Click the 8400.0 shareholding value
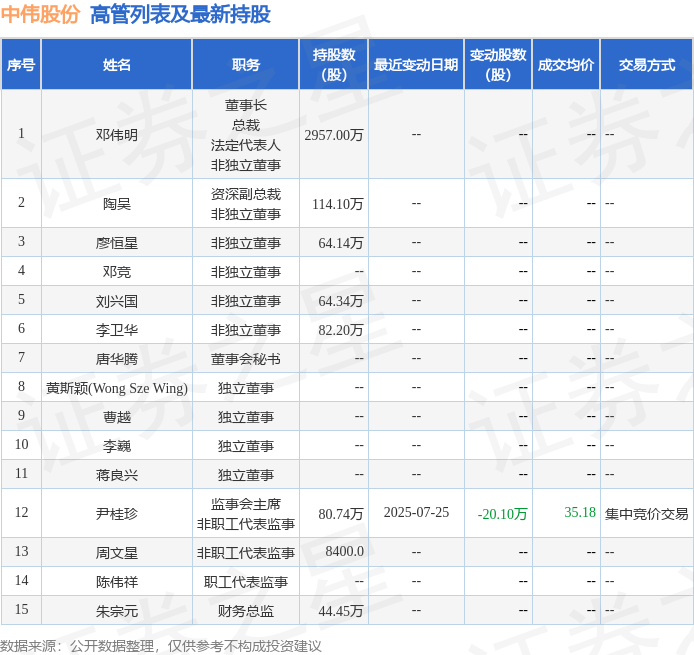This screenshot has height=655, width=694. coord(344,551)
